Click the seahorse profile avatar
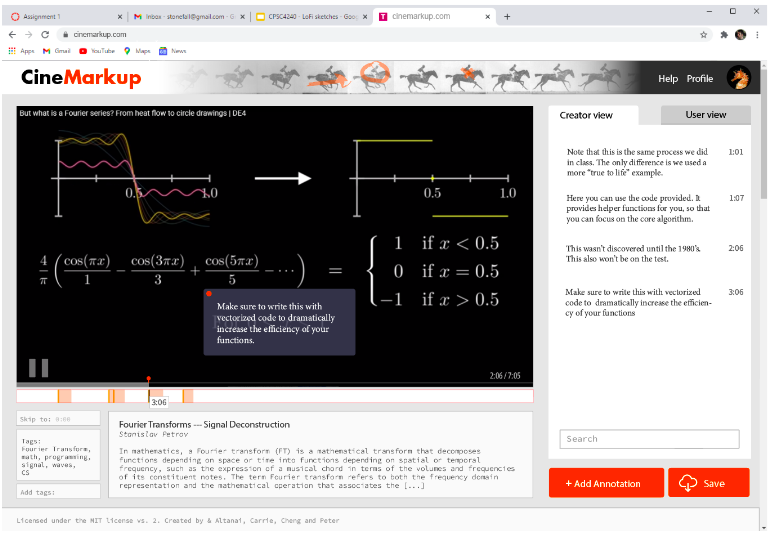 pyautogui.click(x=739, y=78)
